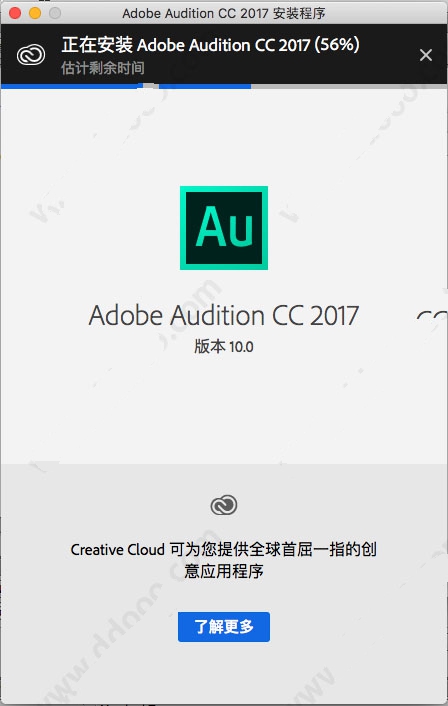The width and height of the screenshot is (448, 706).
Task: Click the red close window button
Action: pos(15,13)
